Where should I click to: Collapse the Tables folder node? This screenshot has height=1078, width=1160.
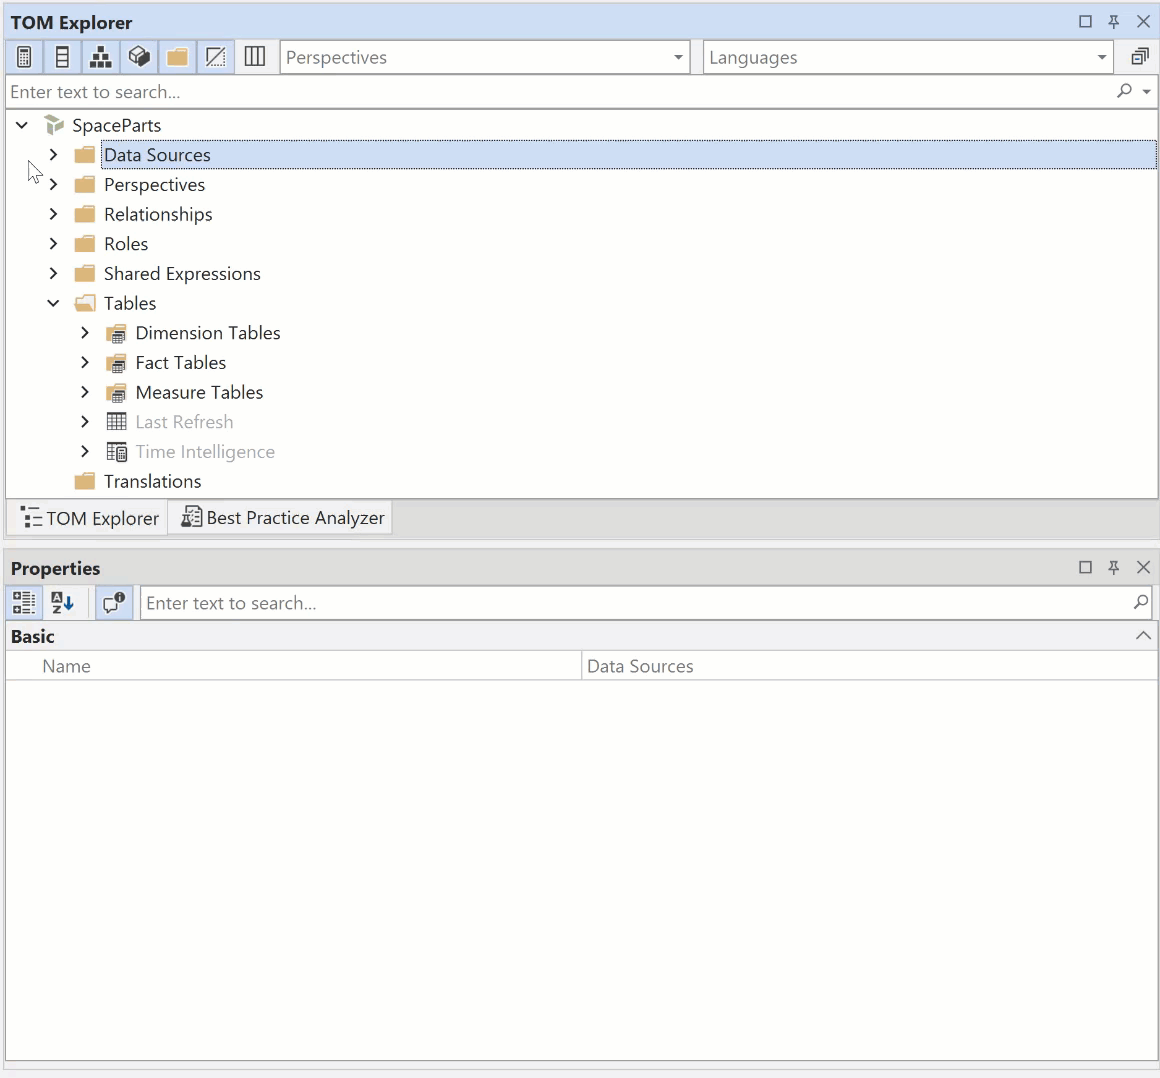coord(54,303)
